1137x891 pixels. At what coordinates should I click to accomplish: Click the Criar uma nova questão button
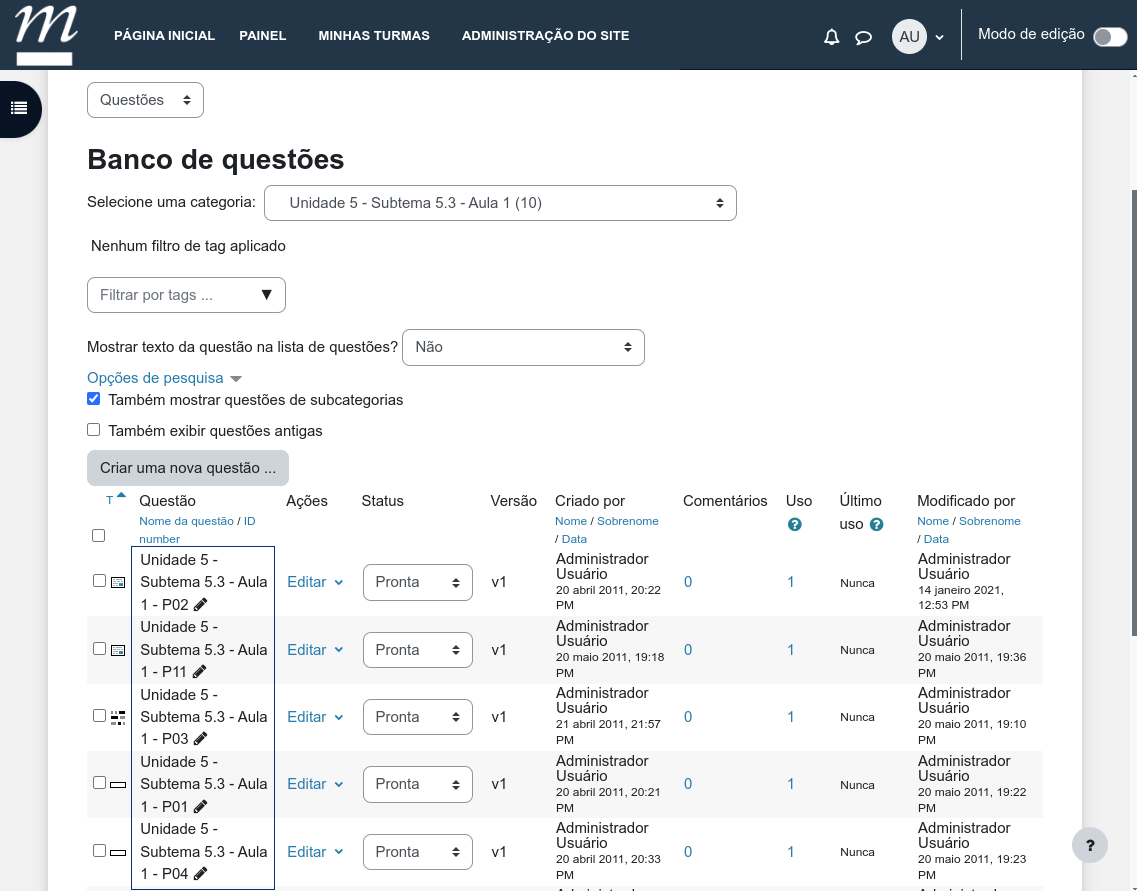tap(188, 468)
